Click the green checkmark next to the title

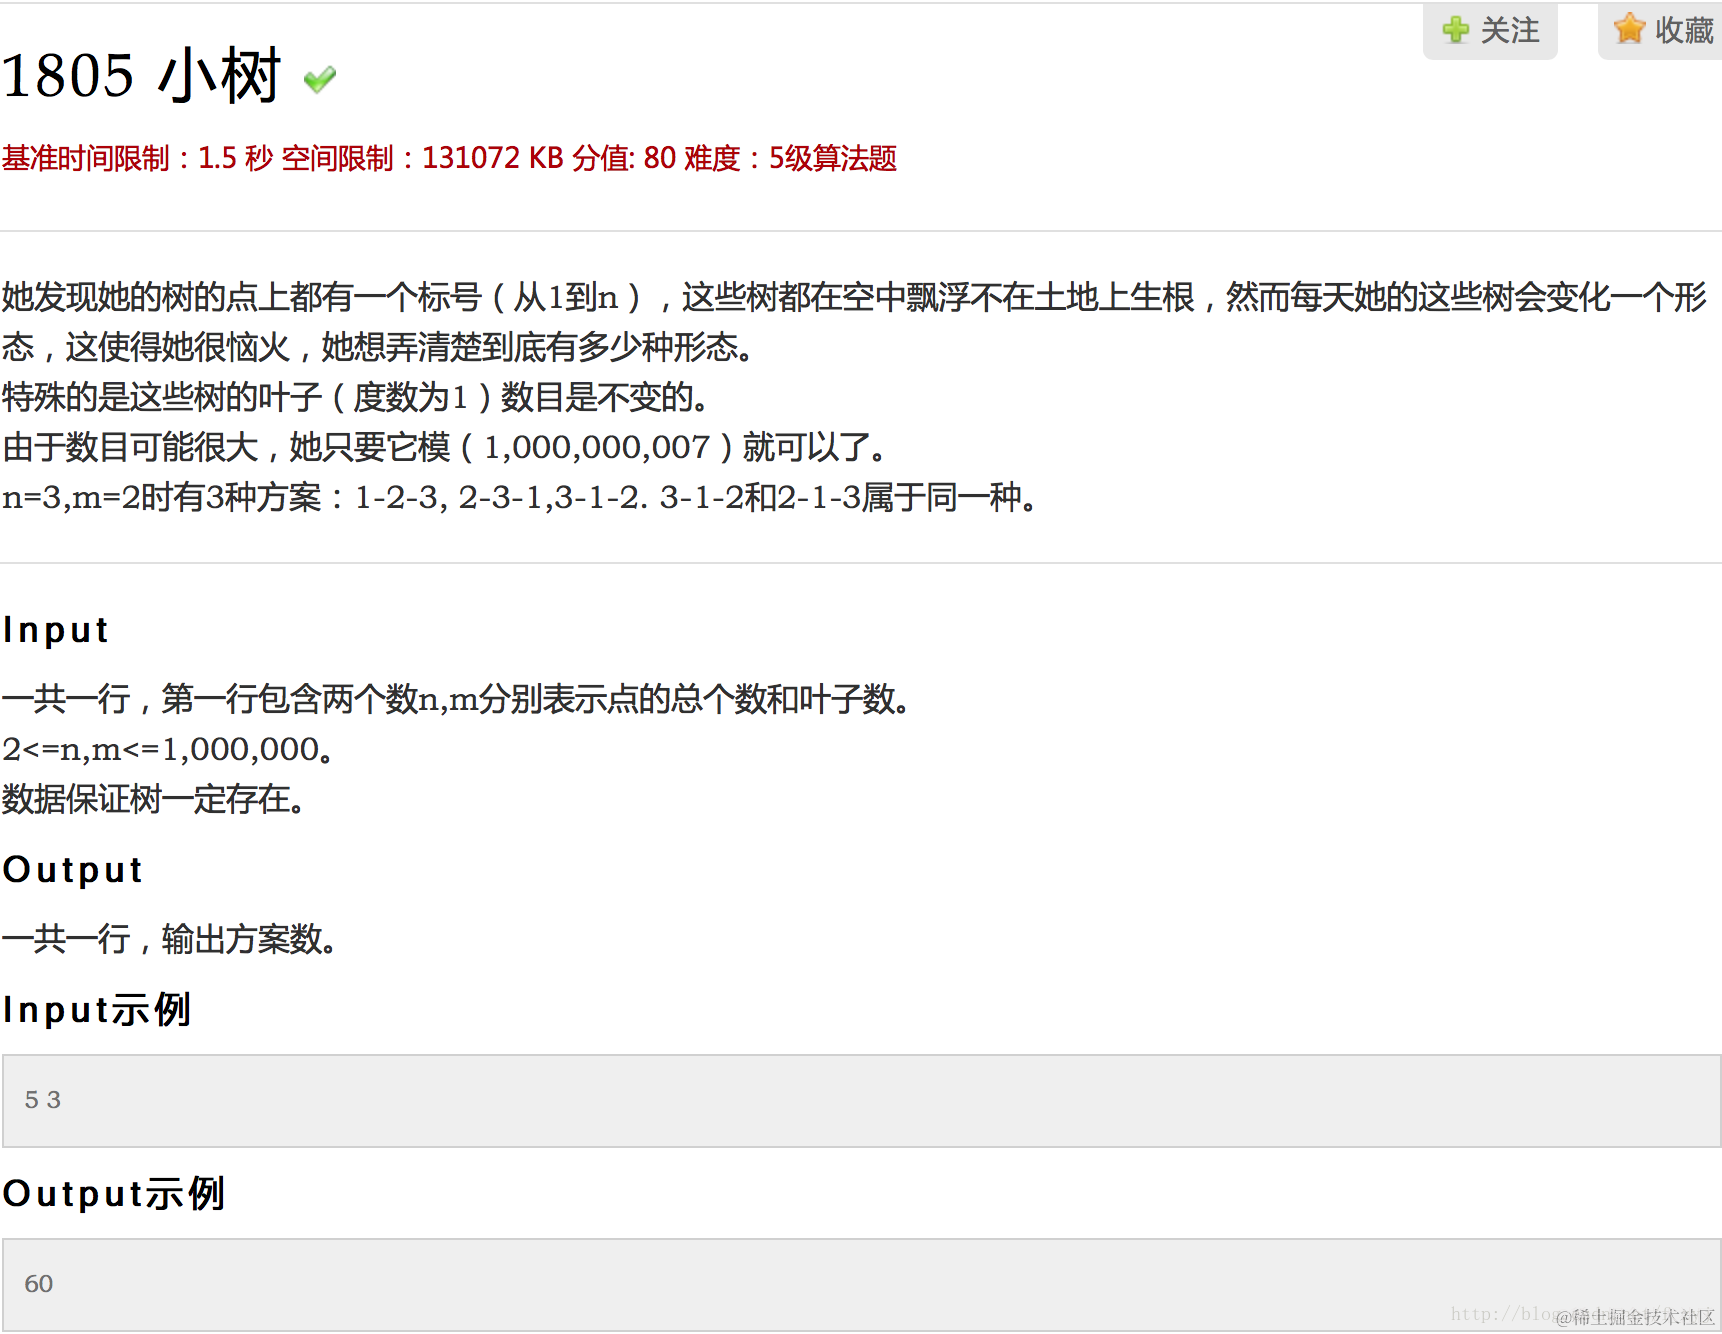tap(320, 79)
